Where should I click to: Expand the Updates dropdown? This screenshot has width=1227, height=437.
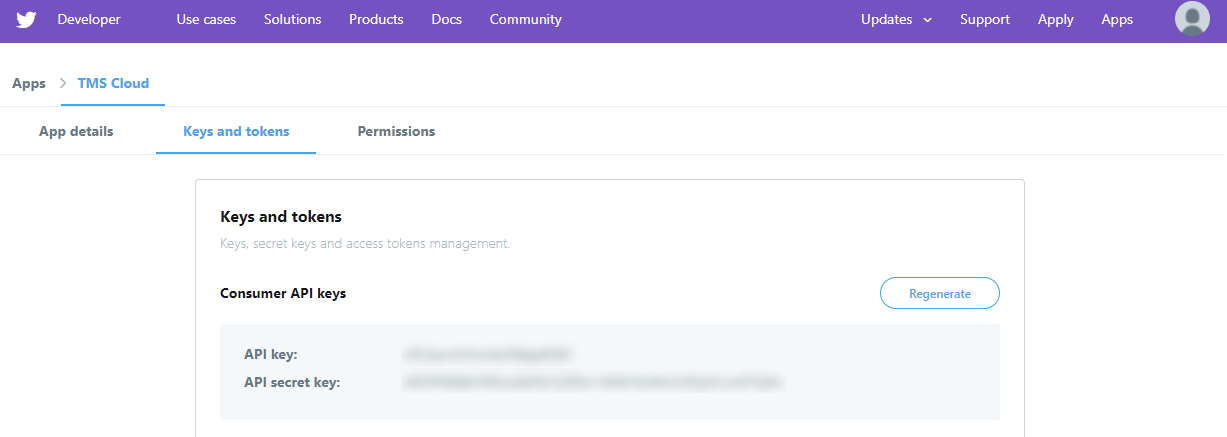click(896, 20)
